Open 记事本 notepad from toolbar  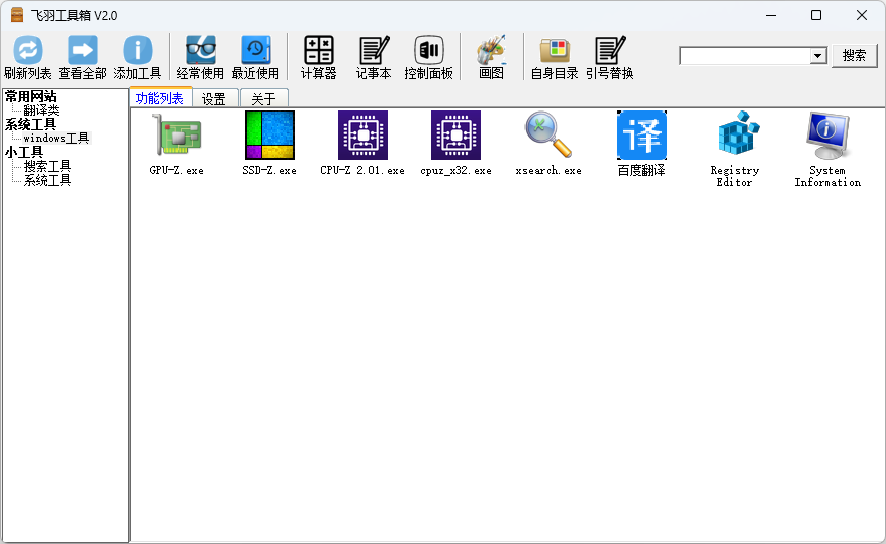[373, 51]
